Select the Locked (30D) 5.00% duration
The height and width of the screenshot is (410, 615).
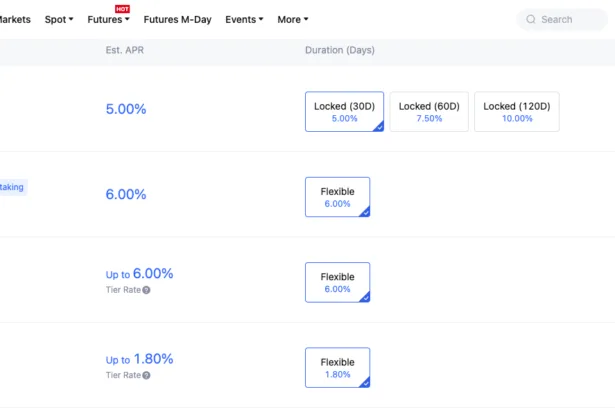pos(344,112)
